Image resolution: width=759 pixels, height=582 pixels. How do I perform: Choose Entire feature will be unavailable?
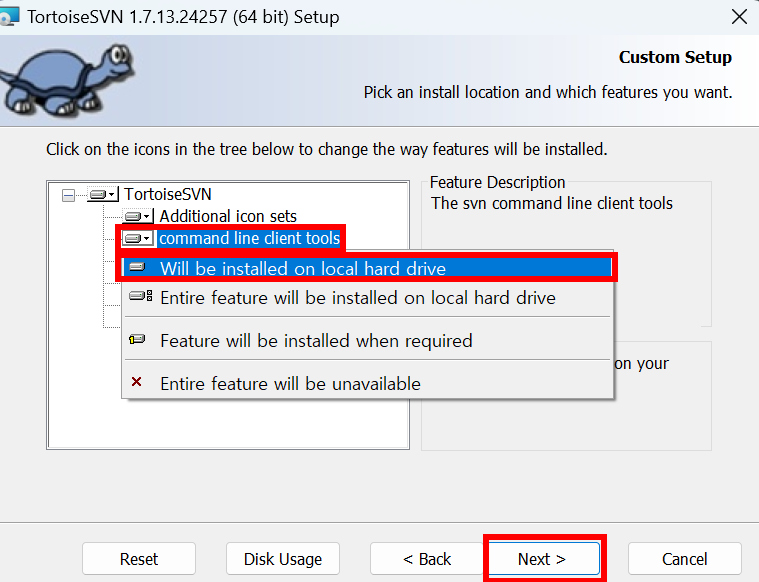pyautogui.click(x=368, y=383)
